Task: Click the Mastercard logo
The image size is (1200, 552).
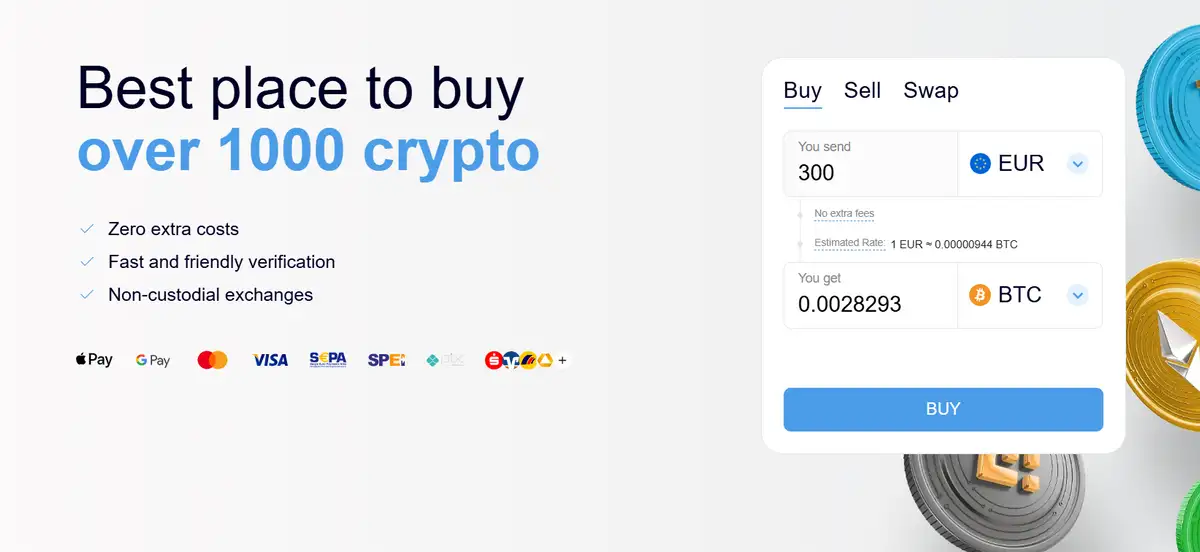Action: pos(212,360)
